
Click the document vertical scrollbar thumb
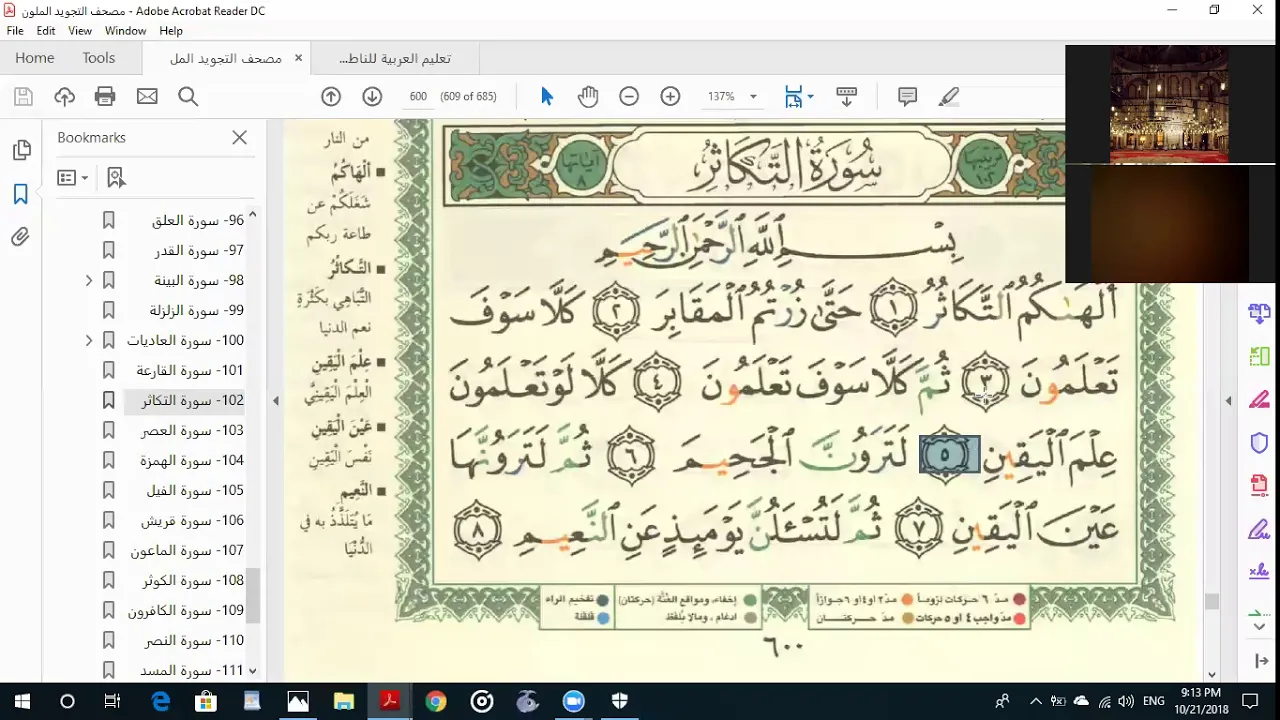click(x=1212, y=601)
